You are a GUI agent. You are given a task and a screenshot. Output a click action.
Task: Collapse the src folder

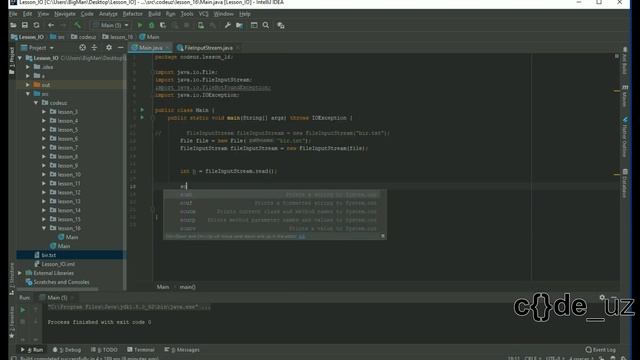[x=28, y=94]
